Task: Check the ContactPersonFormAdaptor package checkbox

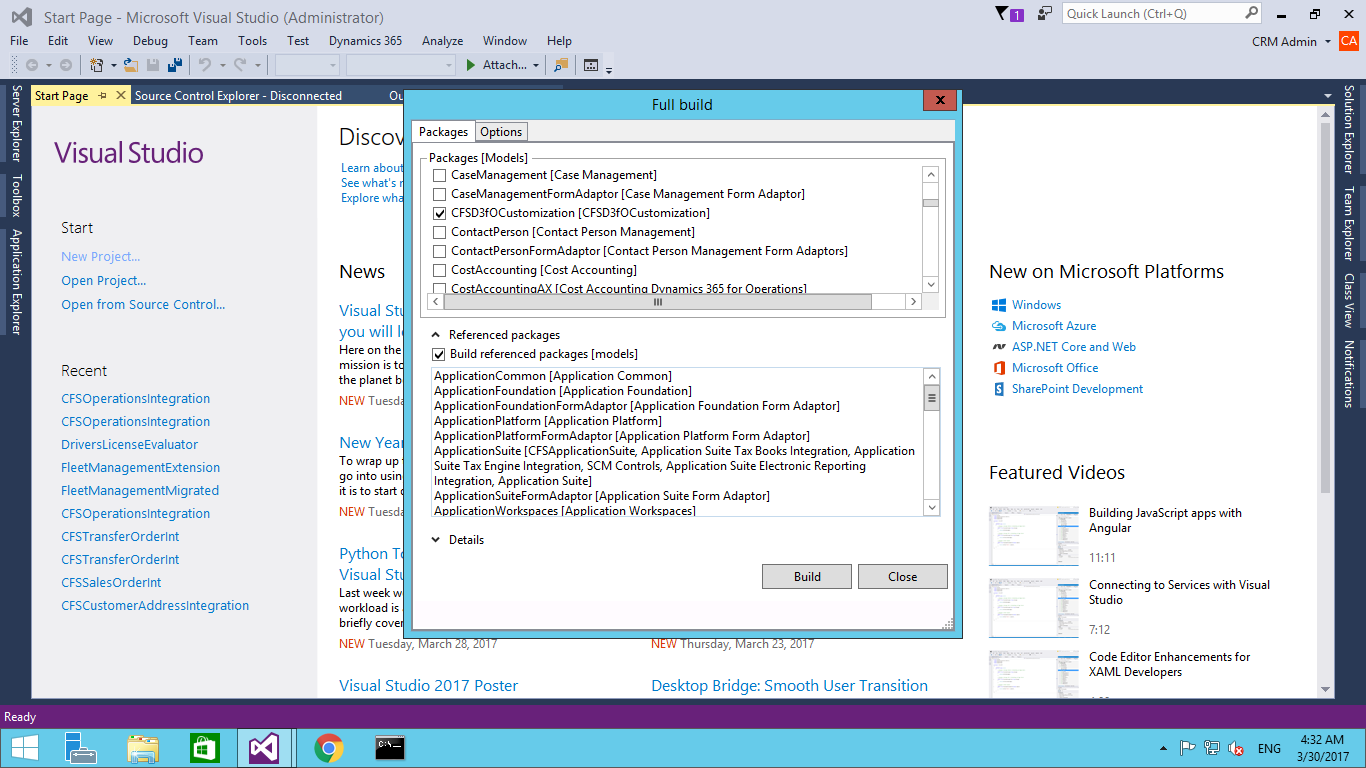Action: pyautogui.click(x=439, y=251)
